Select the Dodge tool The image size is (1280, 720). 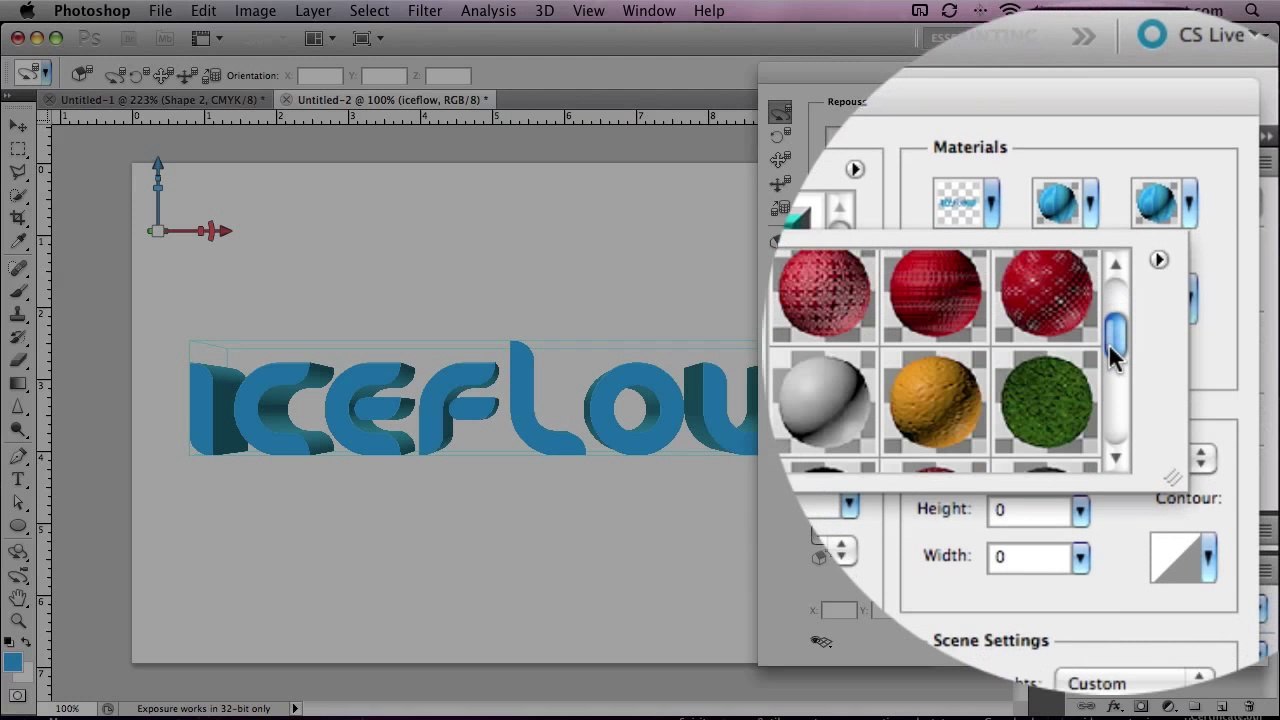click(x=18, y=429)
